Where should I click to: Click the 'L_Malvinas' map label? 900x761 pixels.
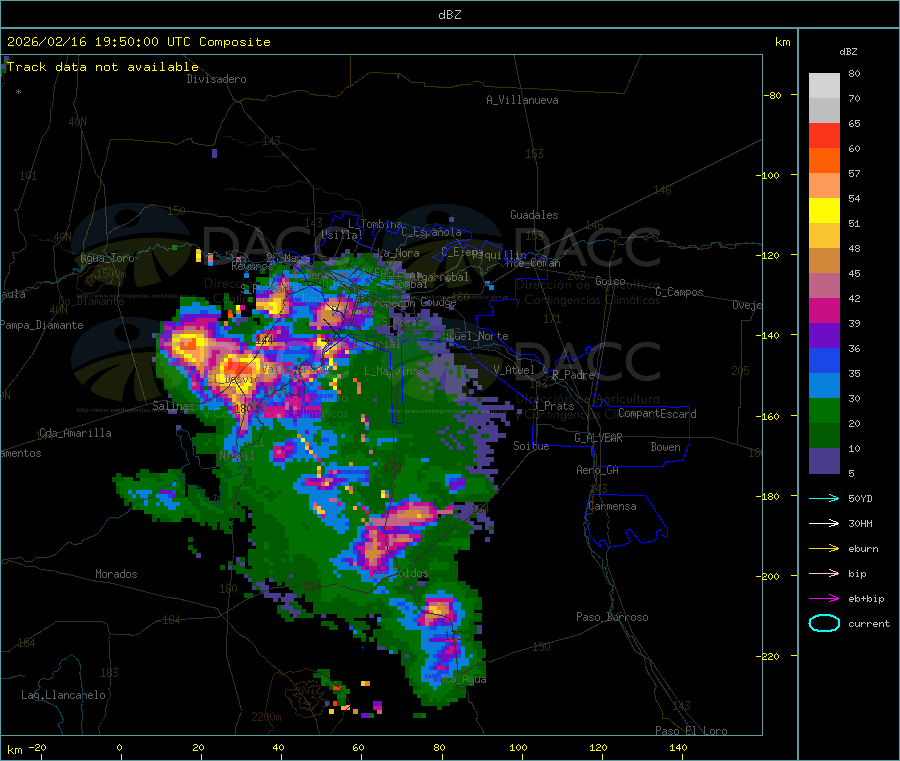[394, 371]
